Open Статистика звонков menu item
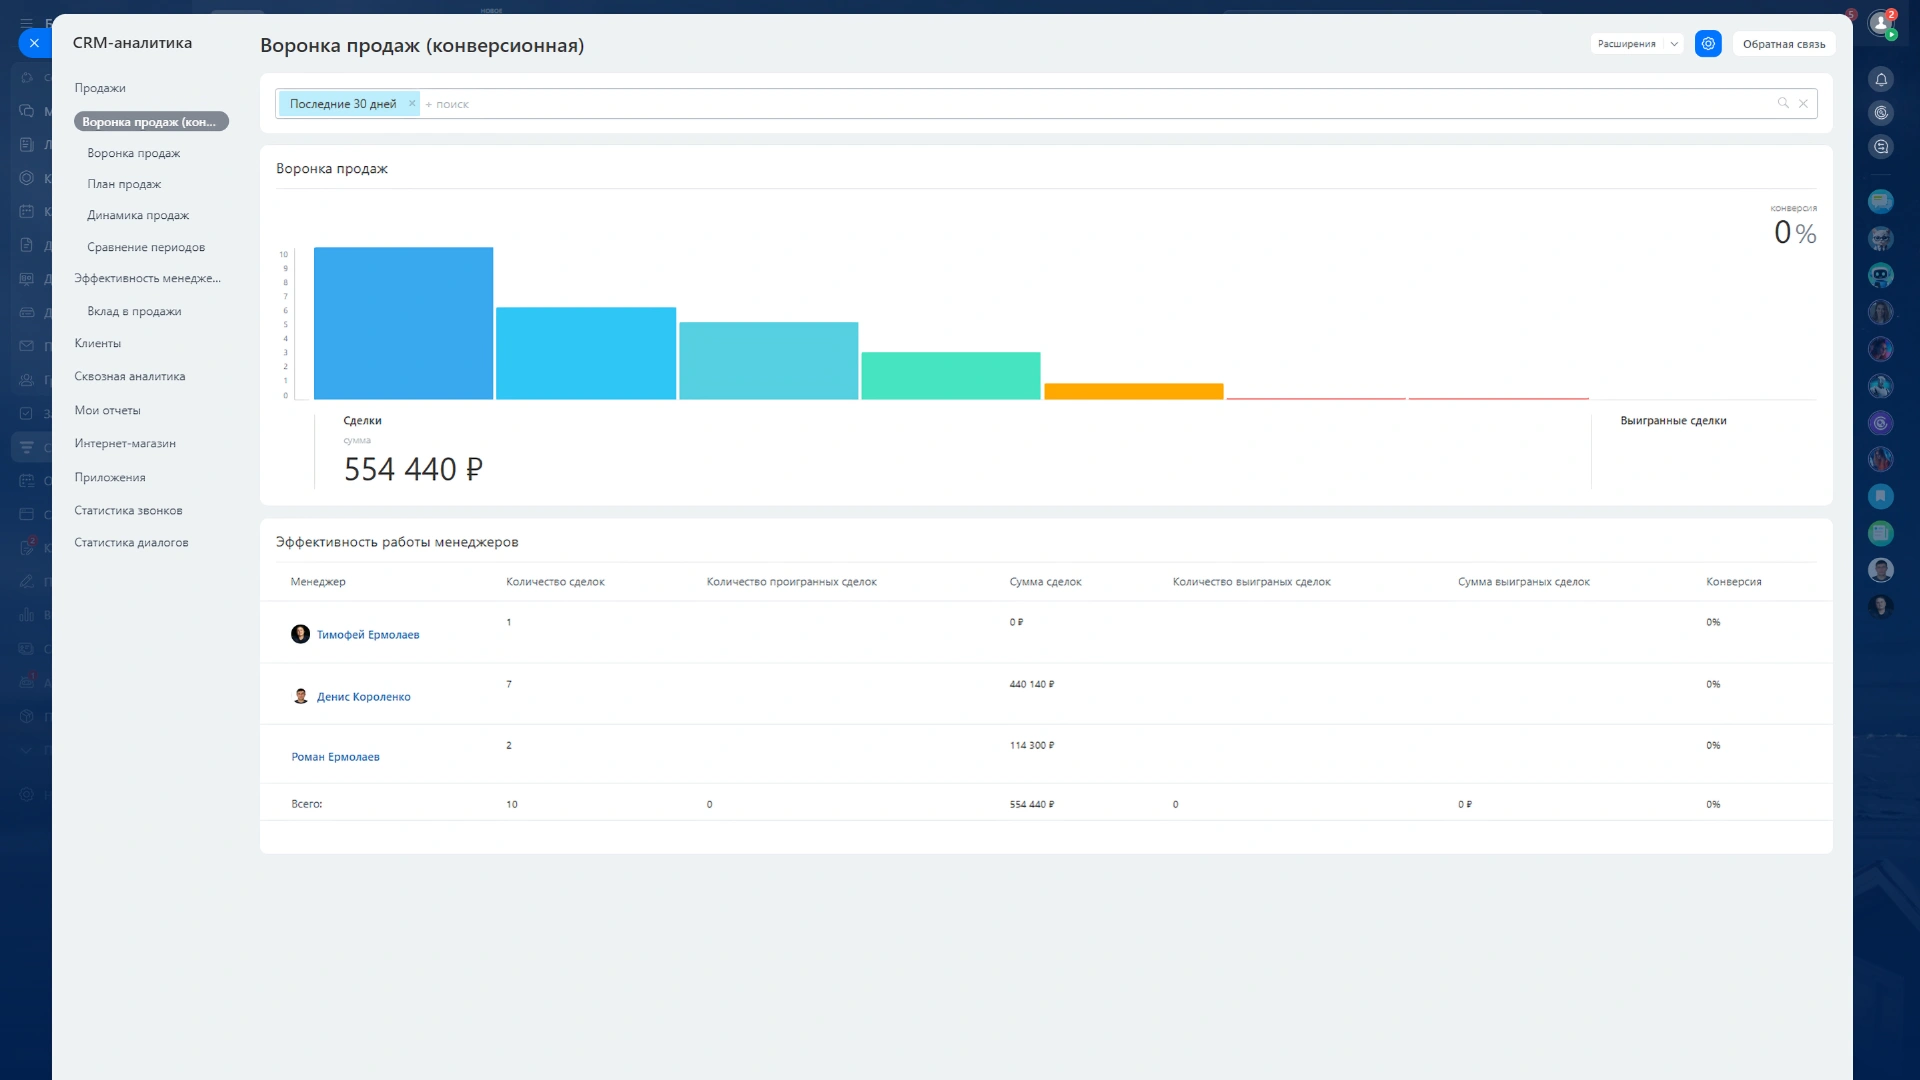Screen dimensions: 1920x1080 tap(128, 510)
